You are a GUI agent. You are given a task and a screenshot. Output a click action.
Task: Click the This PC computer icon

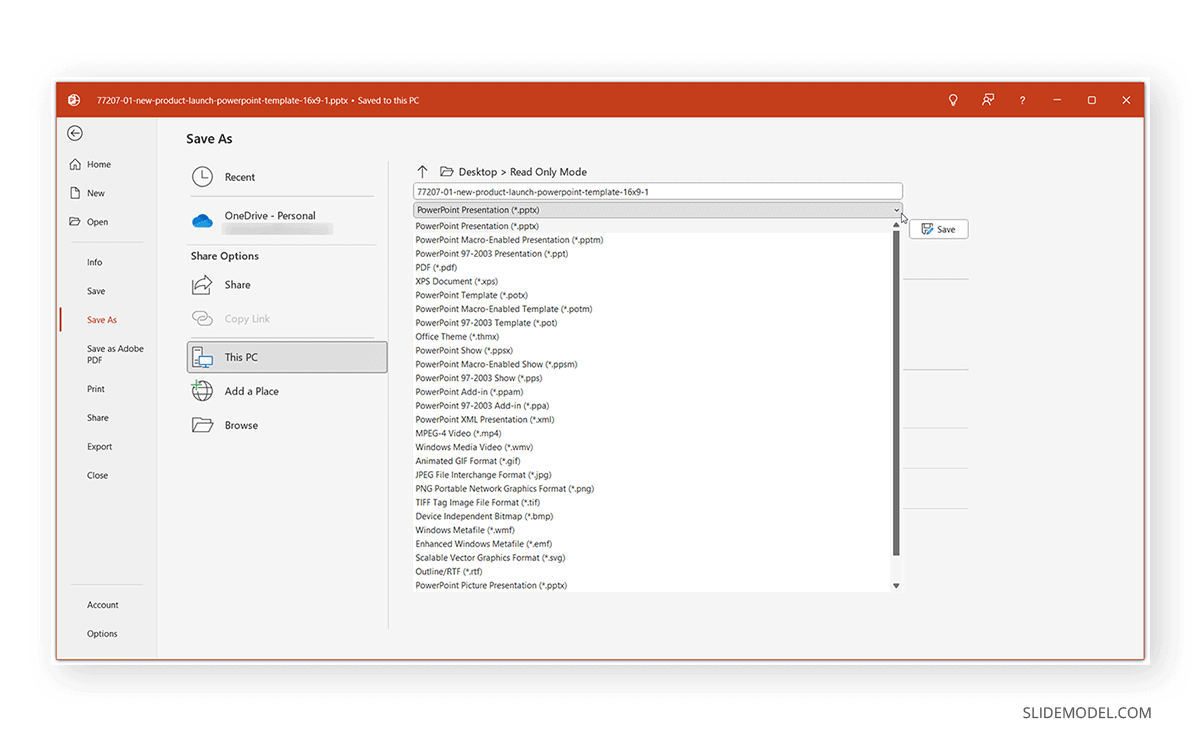(x=202, y=357)
